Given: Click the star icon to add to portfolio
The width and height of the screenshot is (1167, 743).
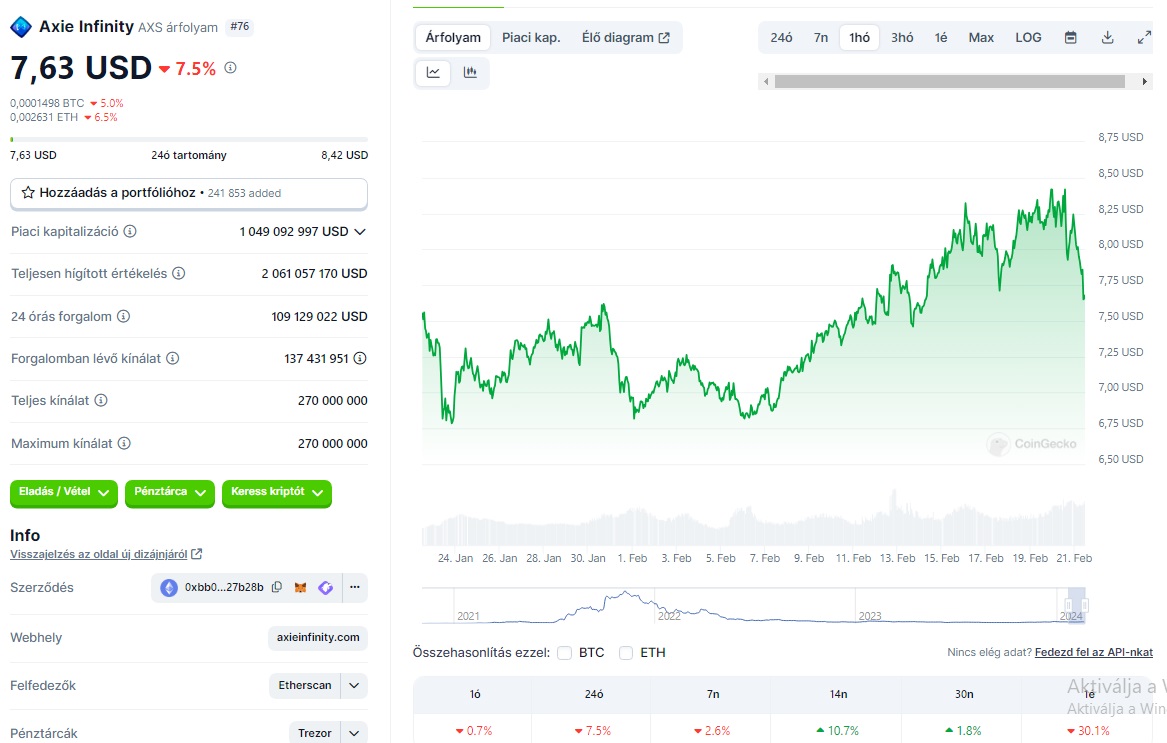Looking at the screenshot, I should (x=28, y=193).
